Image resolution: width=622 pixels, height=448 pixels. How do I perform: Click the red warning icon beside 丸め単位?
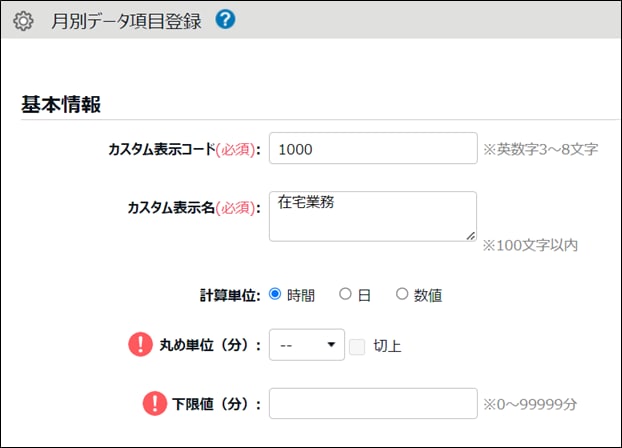140,344
